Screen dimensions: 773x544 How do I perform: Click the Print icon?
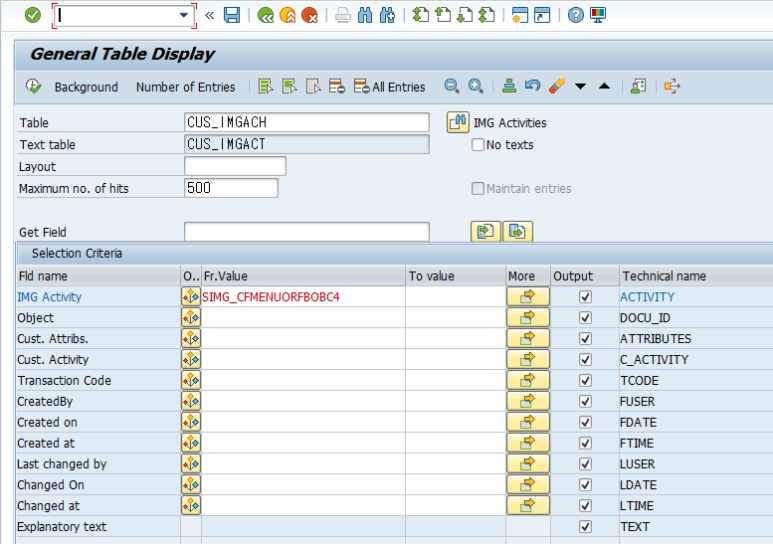(343, 15)
